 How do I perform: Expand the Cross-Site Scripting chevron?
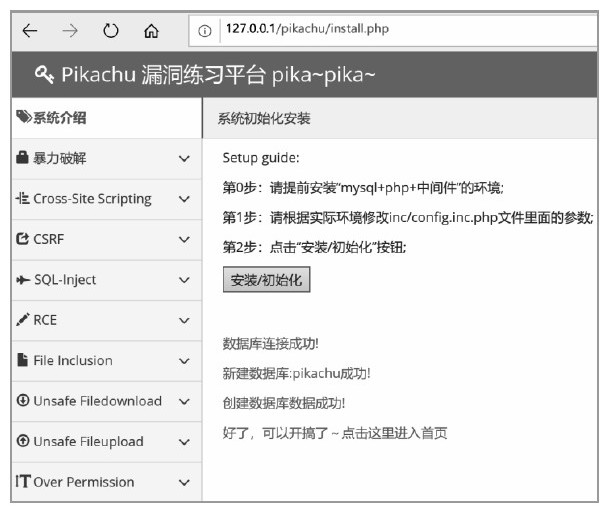[184, 199]
